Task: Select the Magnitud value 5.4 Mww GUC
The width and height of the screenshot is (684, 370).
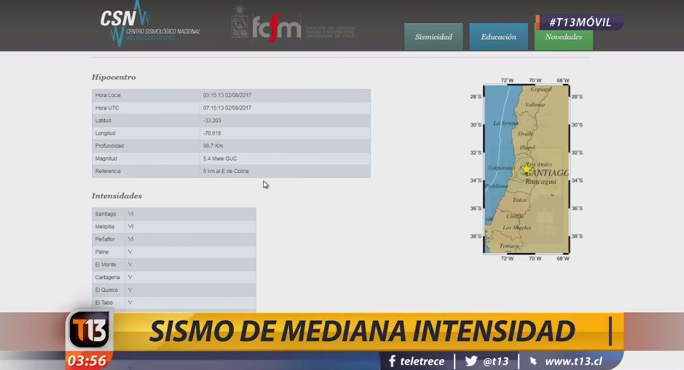Action: (x=220, y=158)
